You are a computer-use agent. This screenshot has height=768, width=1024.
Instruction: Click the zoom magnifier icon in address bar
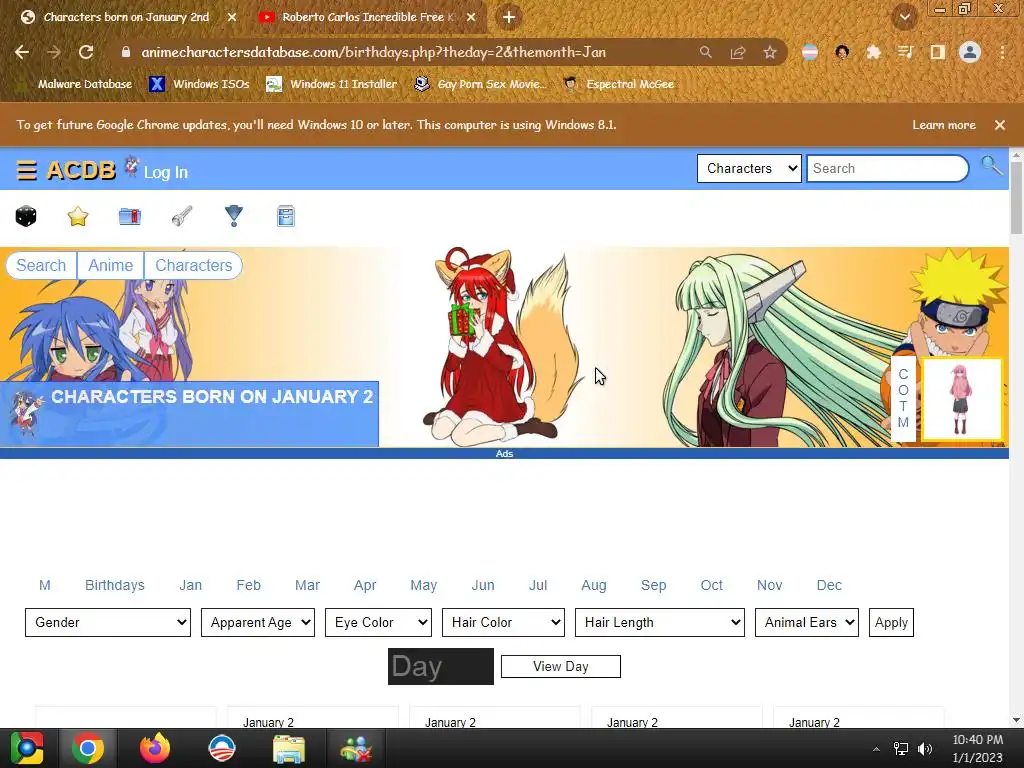point(706,52)
